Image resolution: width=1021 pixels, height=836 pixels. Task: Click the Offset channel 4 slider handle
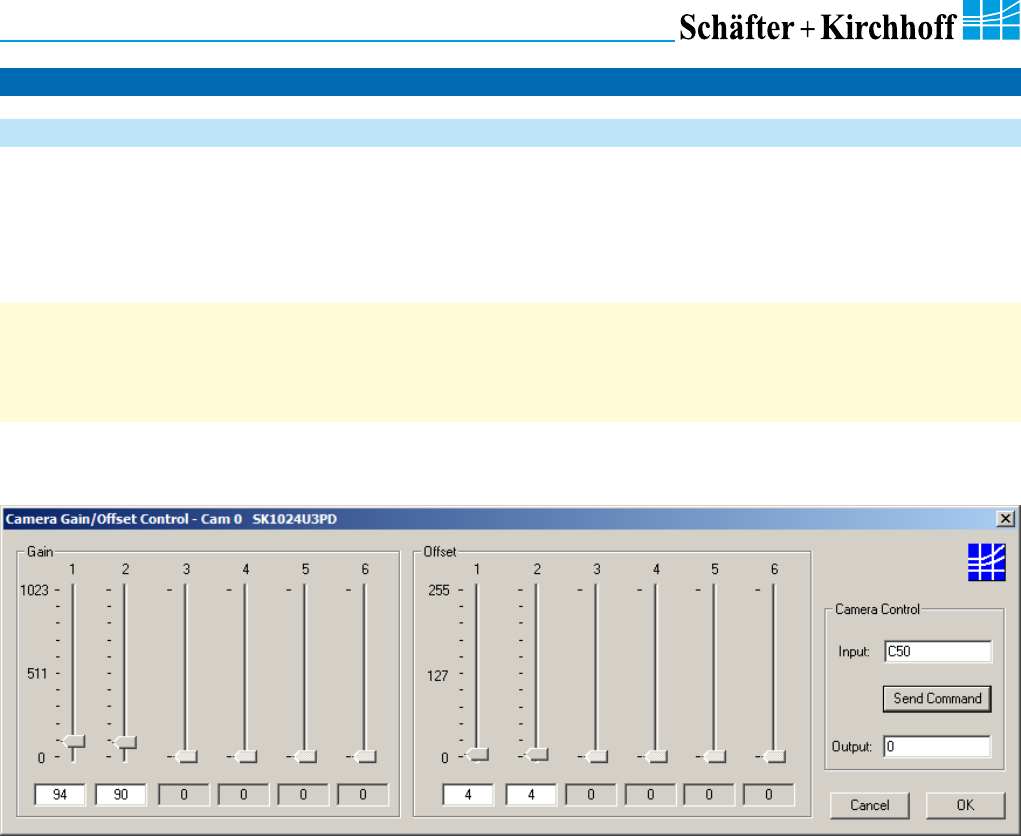click(x=655, y=757)
